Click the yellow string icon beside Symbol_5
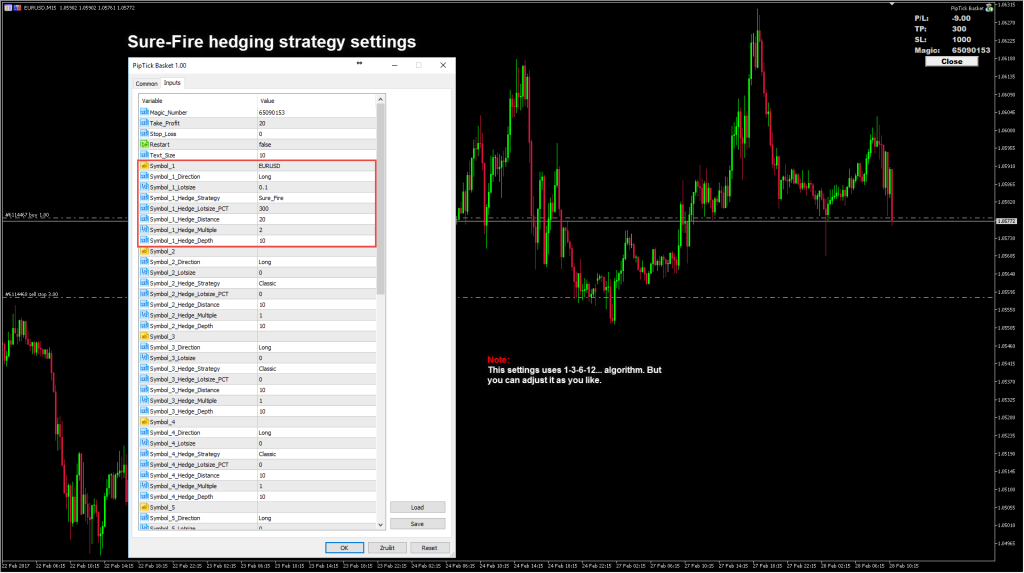 click(144, 507)
